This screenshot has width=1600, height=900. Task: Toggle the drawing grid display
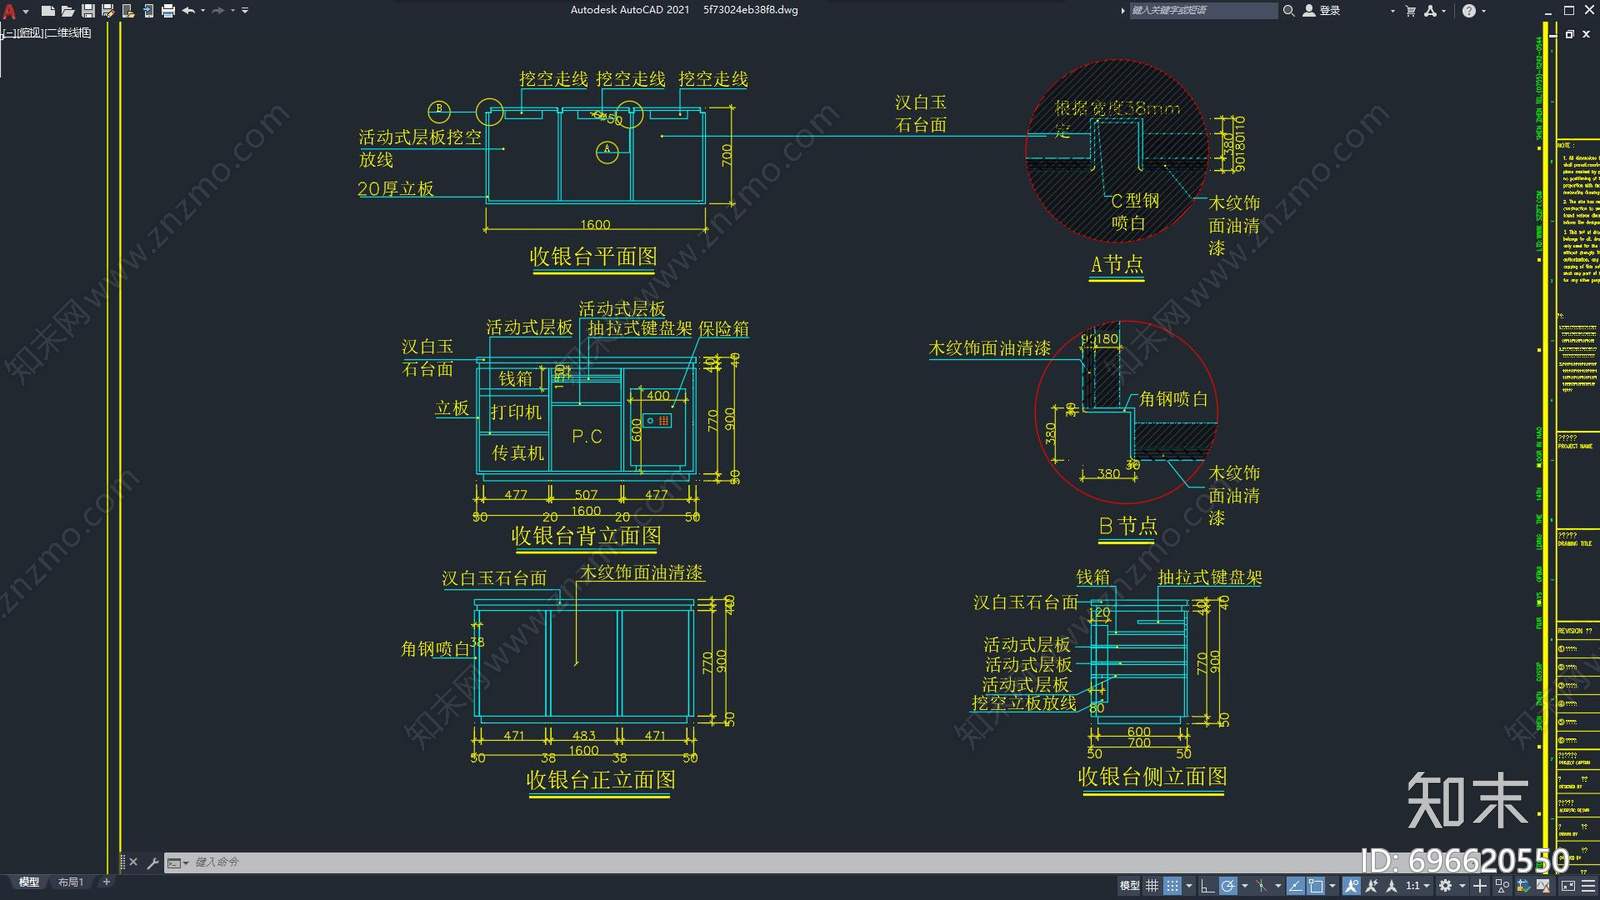point(1152,886)
